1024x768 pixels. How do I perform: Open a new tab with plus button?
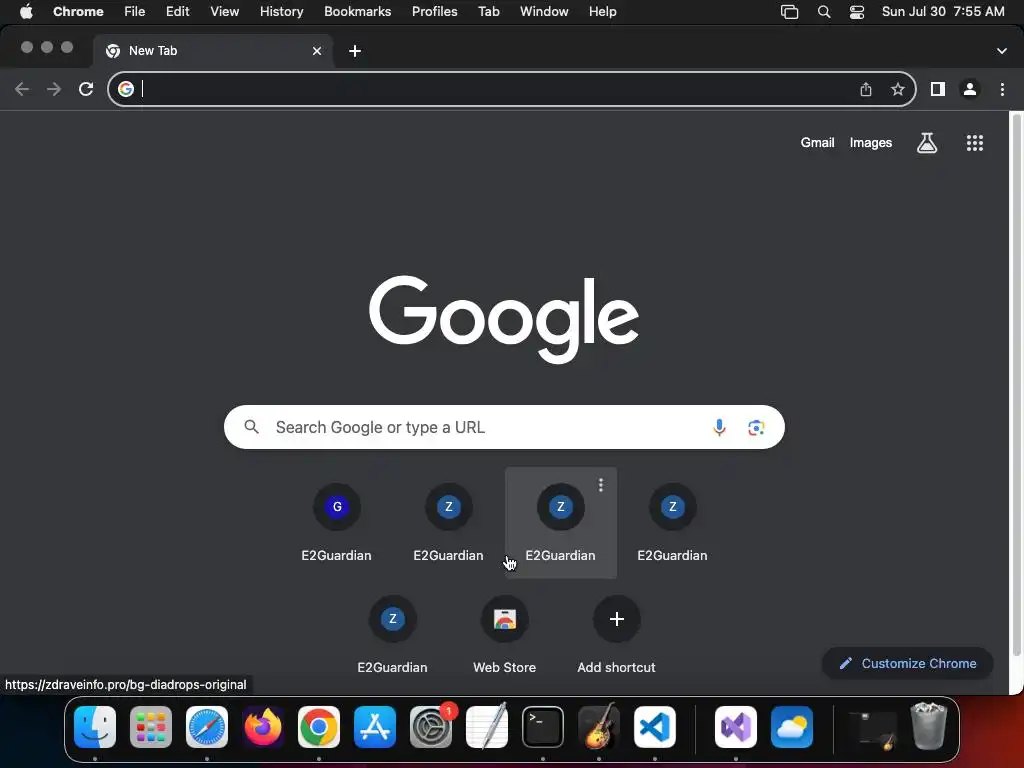355,51
